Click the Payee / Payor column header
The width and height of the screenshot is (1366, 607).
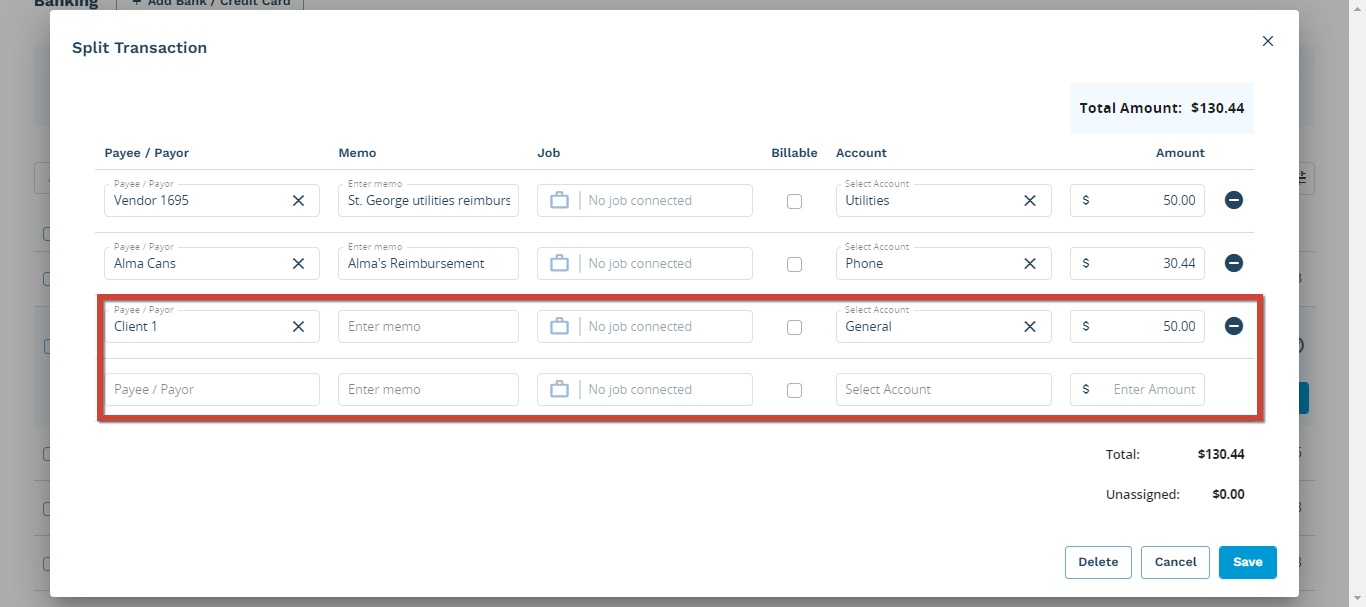(x=146, y=153)
